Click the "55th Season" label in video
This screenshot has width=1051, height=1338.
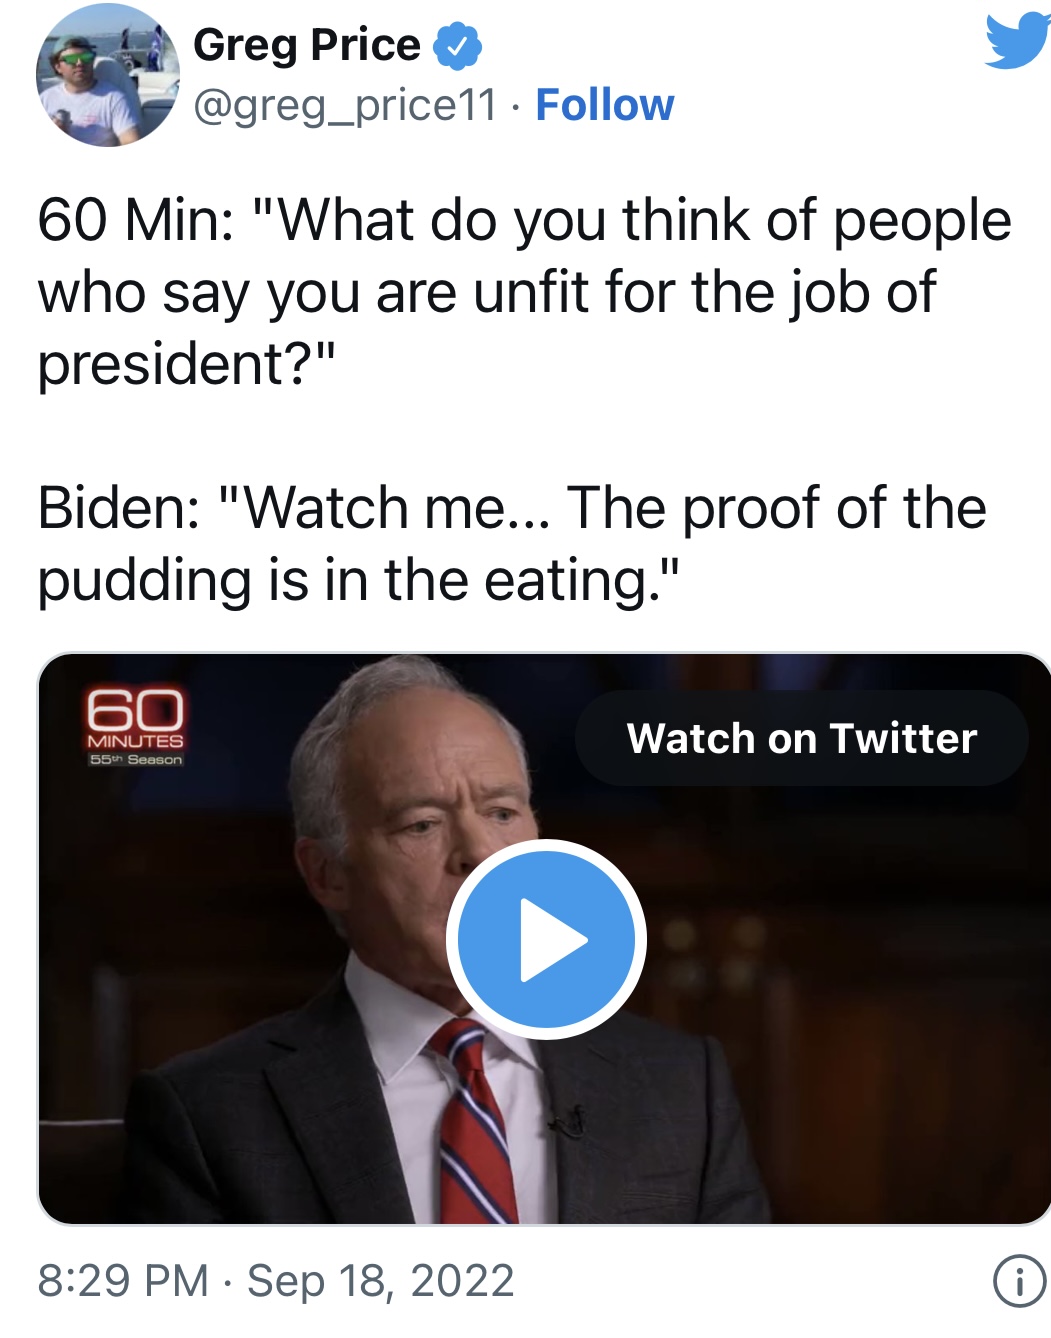click(136, 760)
